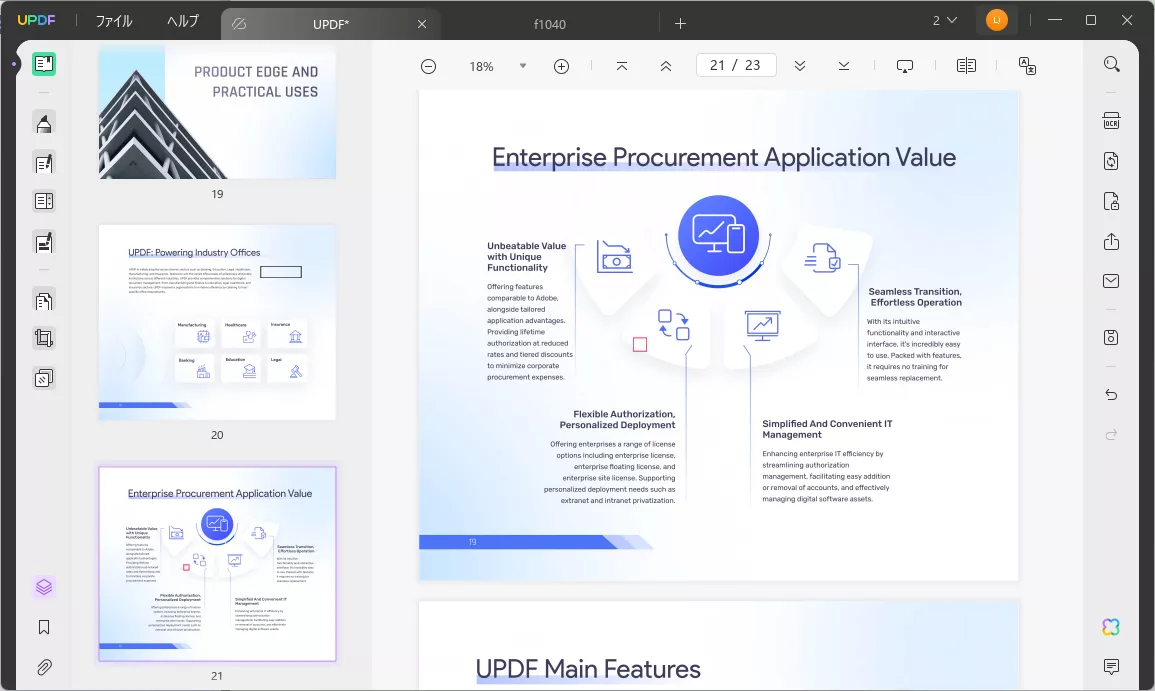The width and height of the screenshot is (1155, 691).
Task: Open the user account avatar
Action: (997, 21)
